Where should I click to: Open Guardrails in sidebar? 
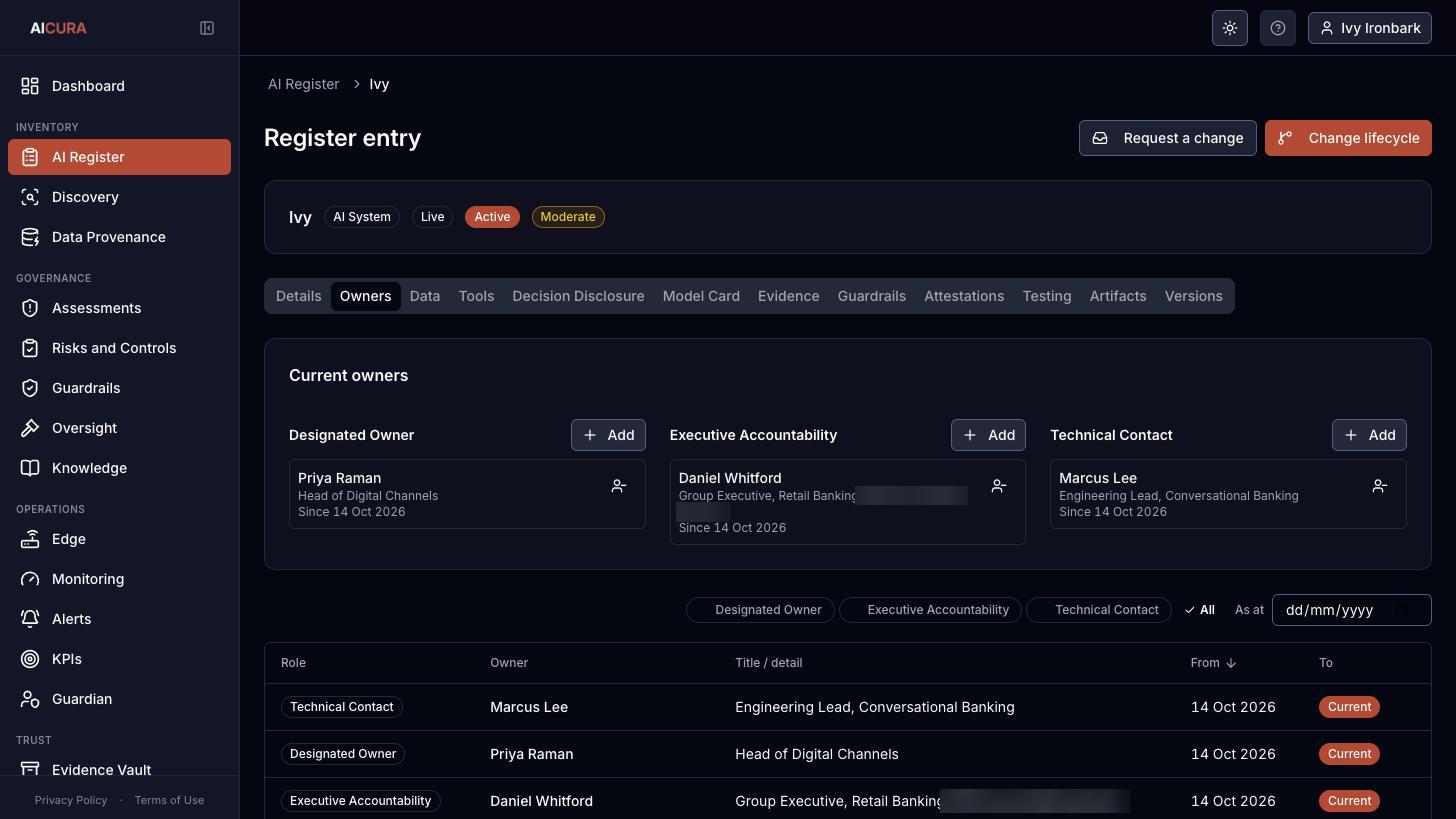[119, 388]
